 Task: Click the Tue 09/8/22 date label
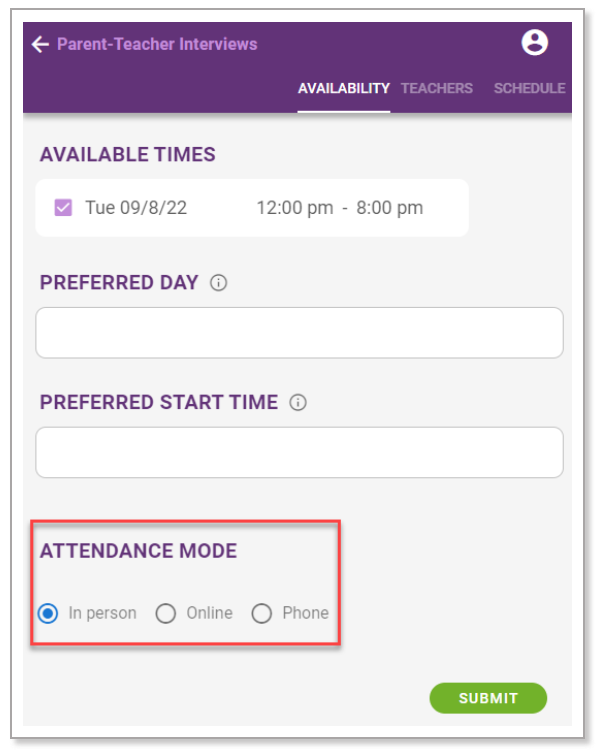tap(136, 208)
